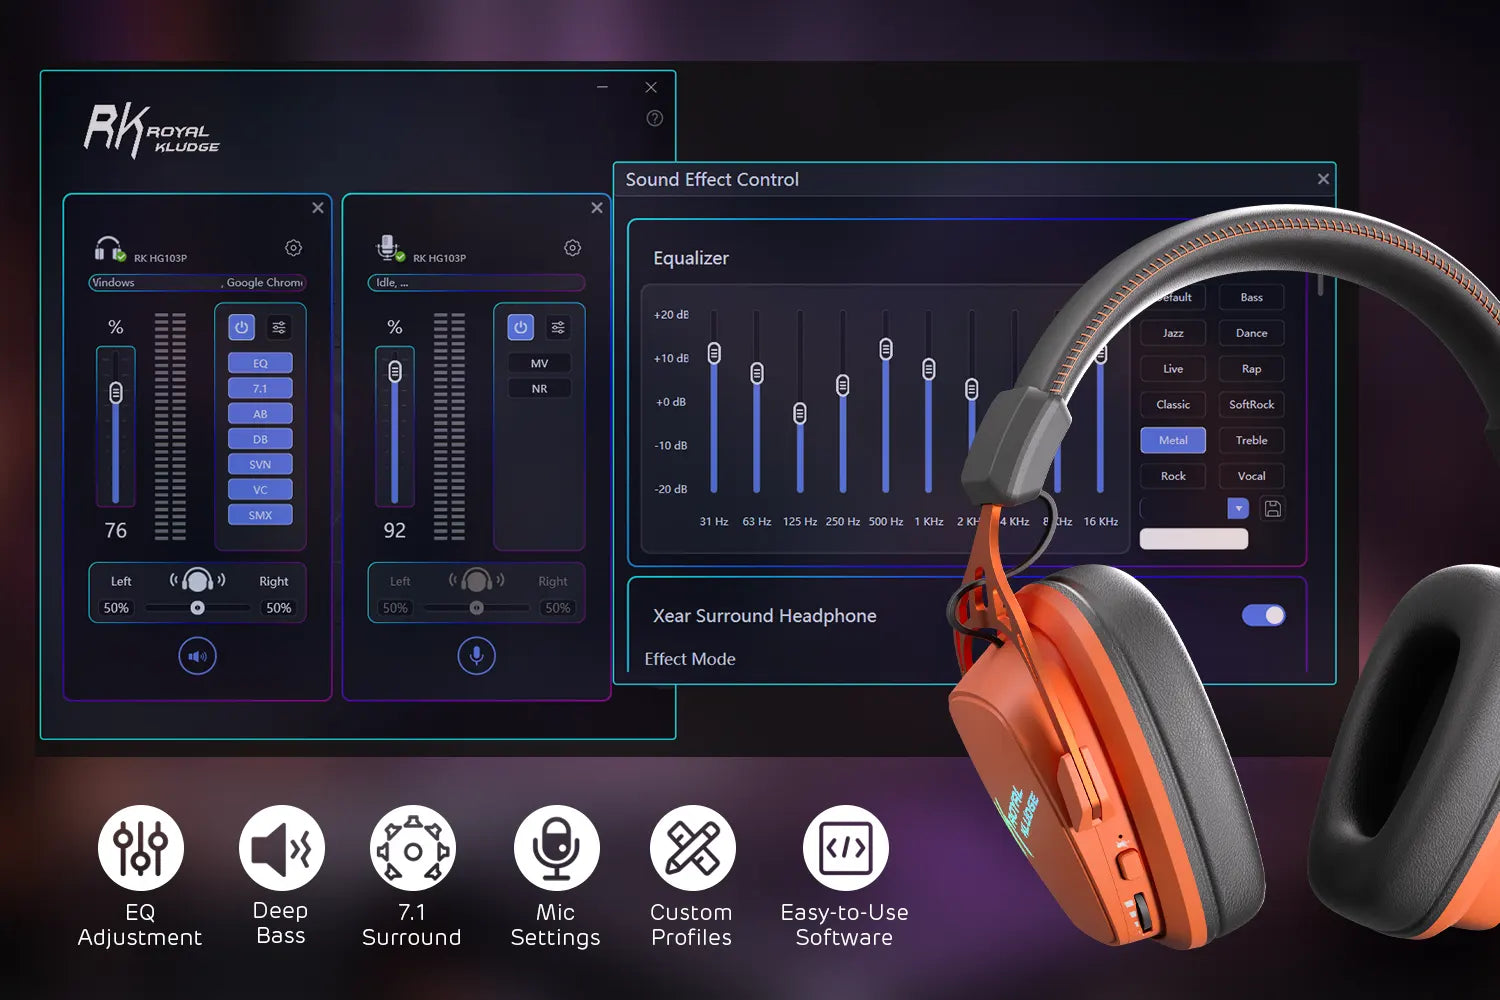1500x1000 pixels.
Task: Click the 125 Hz equalizer slider handle
Action: (800, 413)
